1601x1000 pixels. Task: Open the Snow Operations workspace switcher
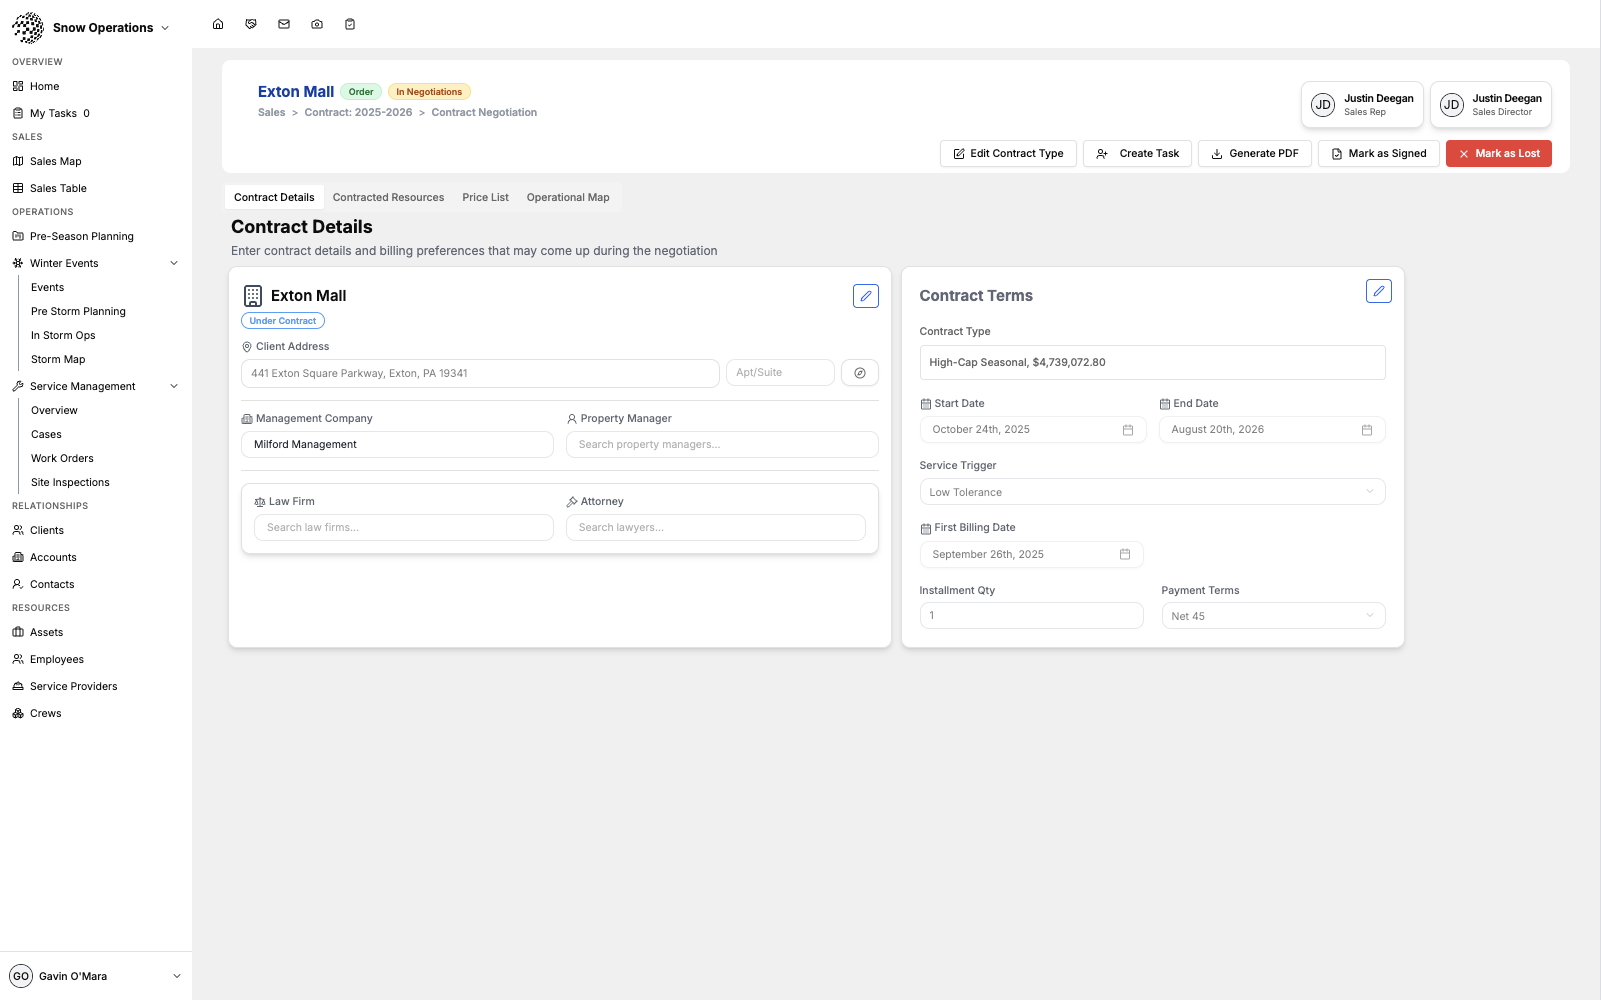(x=110, y=28)
